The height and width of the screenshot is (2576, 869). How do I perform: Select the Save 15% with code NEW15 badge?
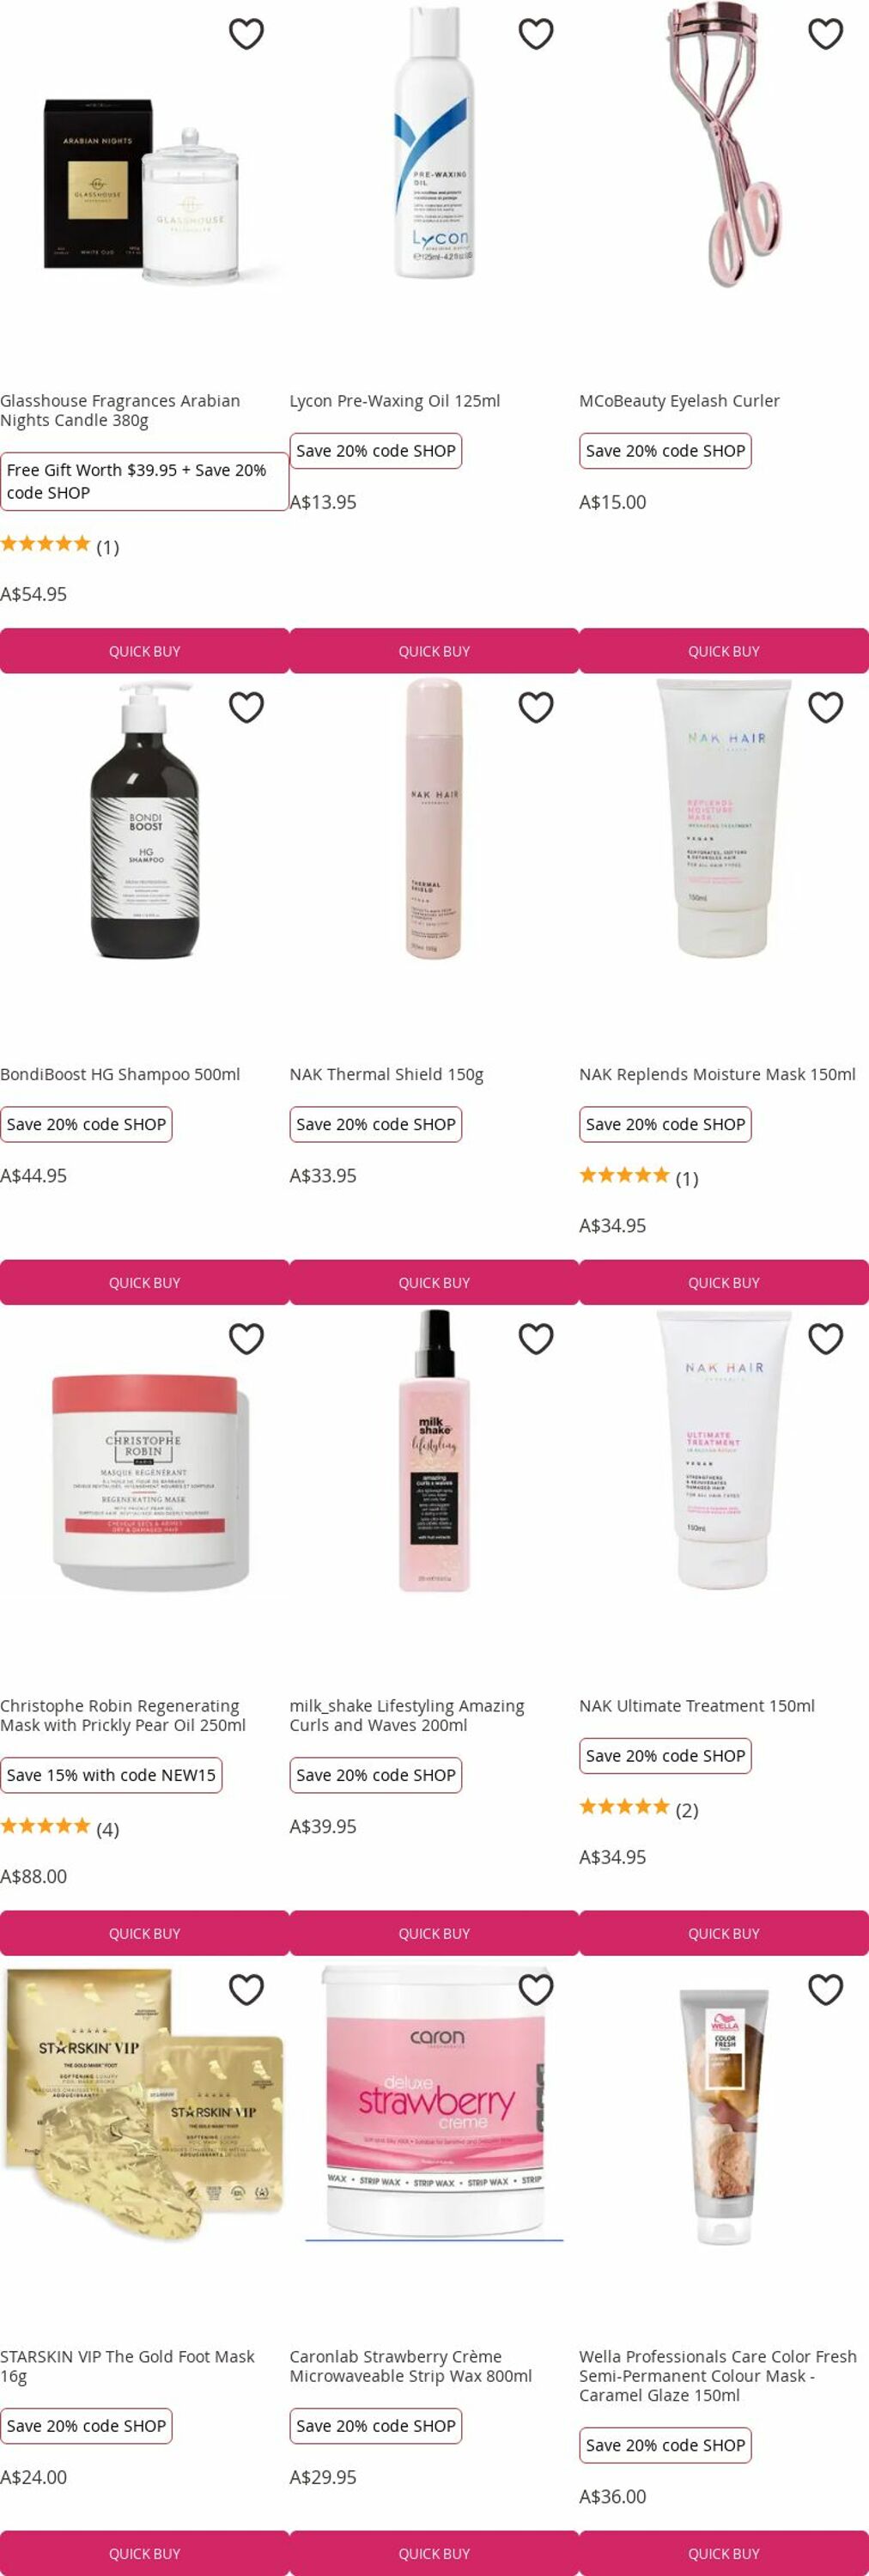pos(111,1775)
